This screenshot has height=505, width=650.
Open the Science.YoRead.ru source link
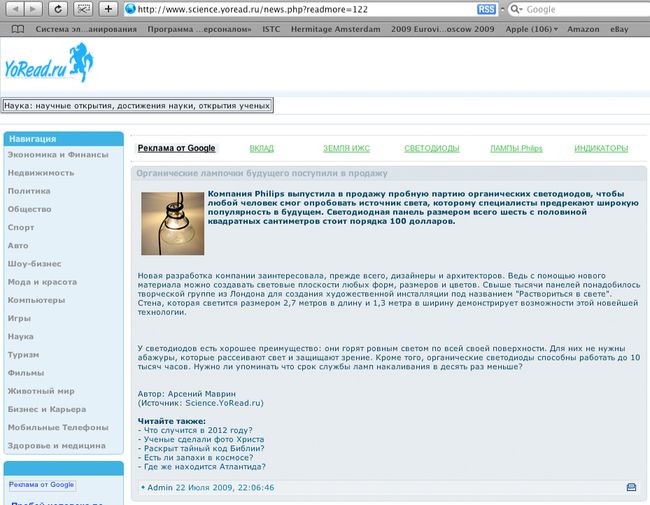(223, 403)
